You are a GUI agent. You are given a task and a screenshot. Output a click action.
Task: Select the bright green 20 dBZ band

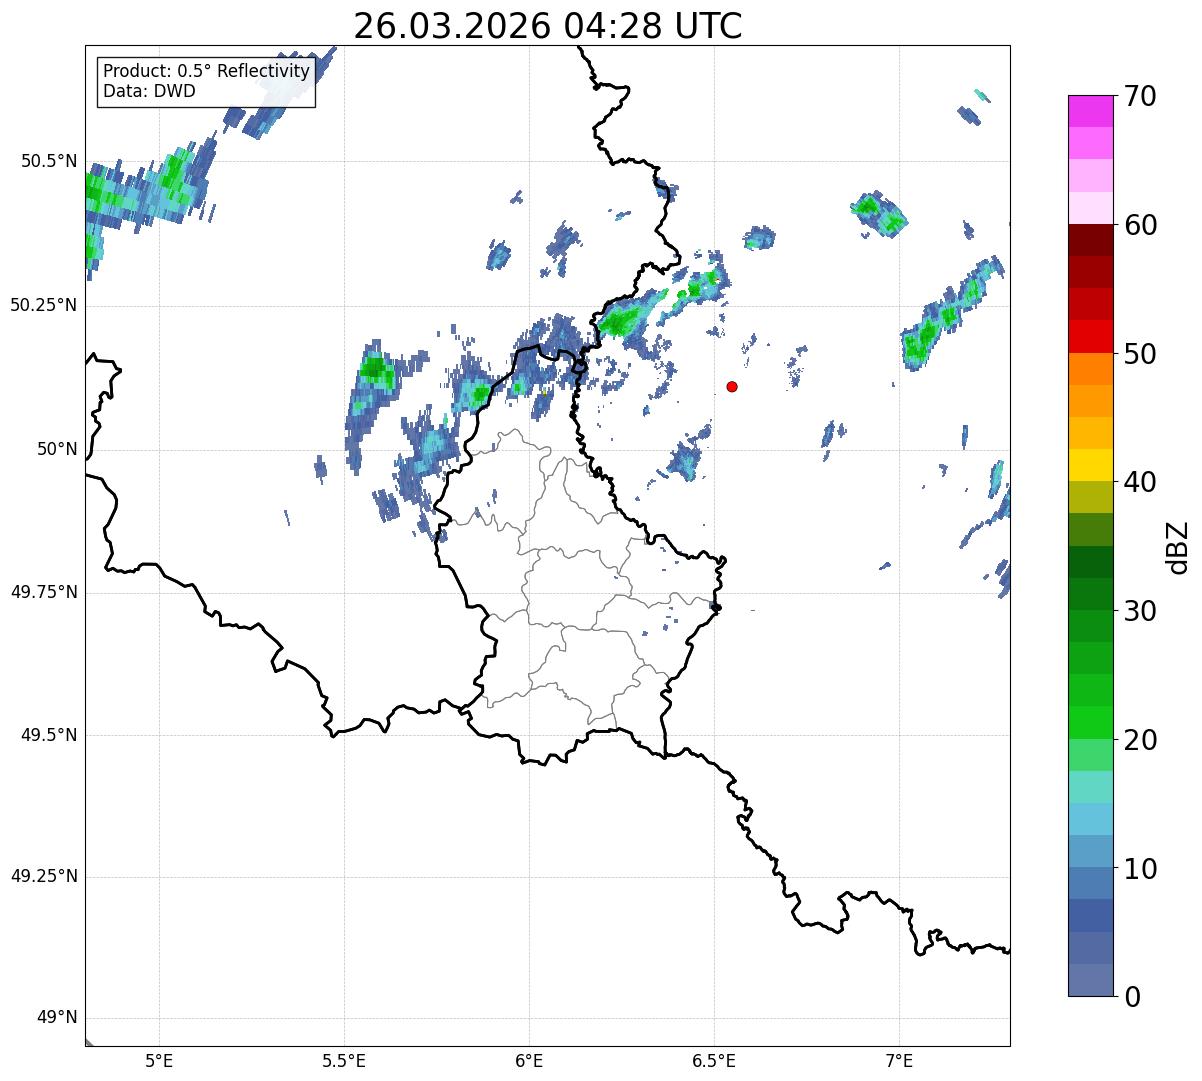point(1090,723)
